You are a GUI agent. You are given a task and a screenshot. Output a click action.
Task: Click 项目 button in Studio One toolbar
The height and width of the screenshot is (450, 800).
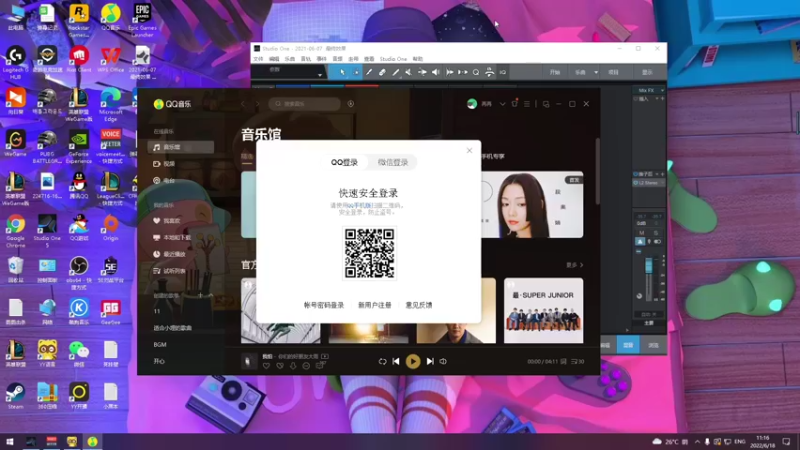[613, 72]
